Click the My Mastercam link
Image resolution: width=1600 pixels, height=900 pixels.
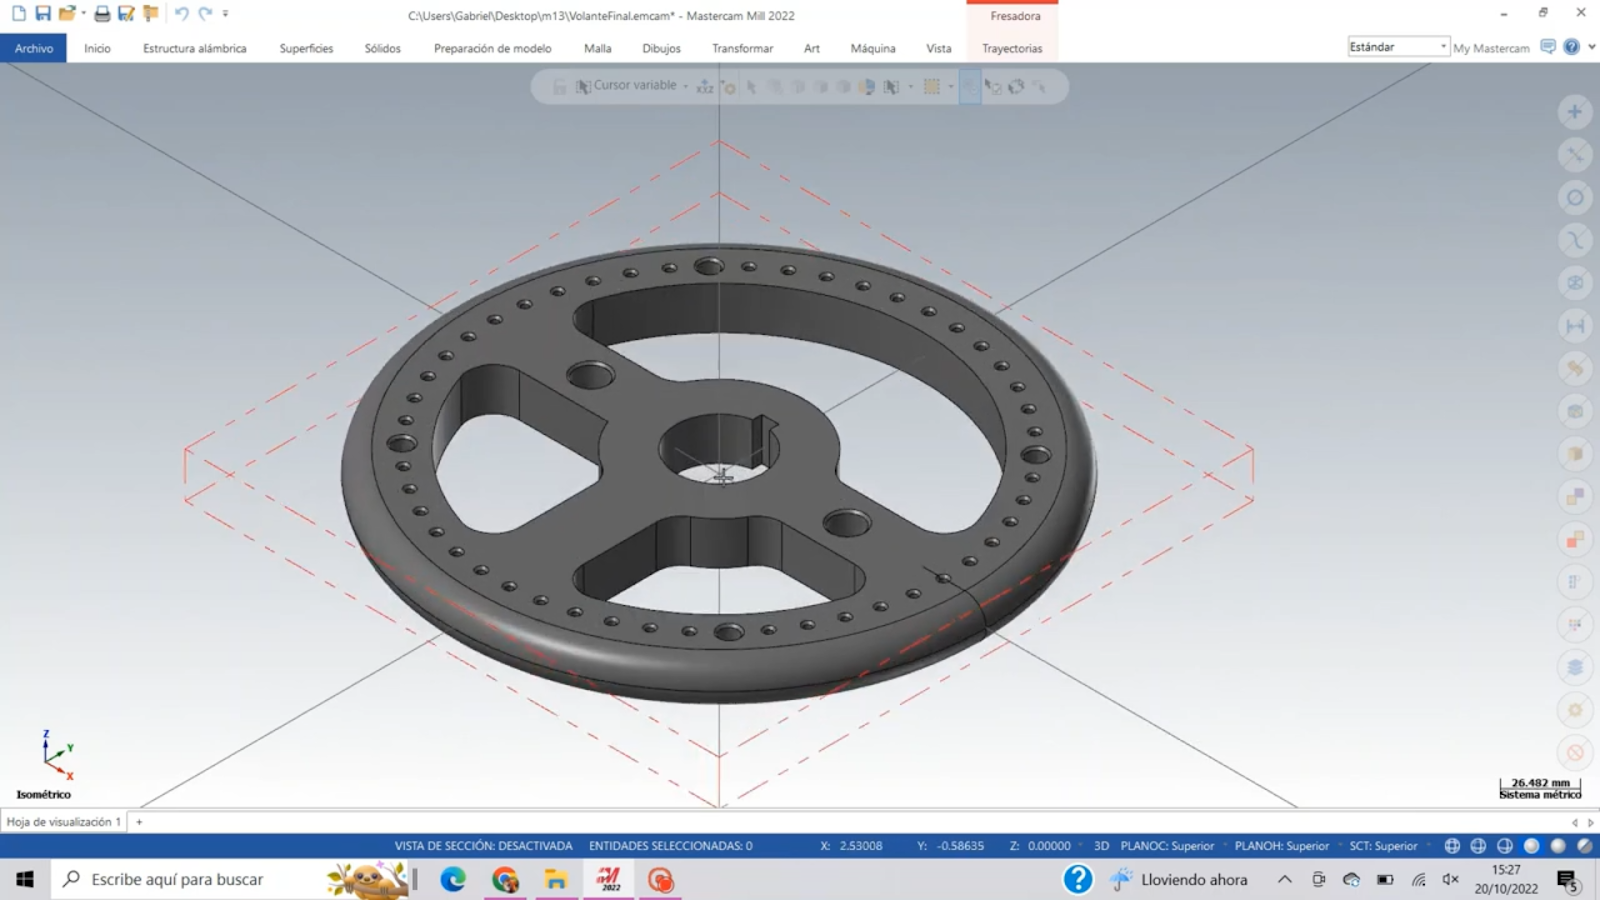[x=1490, y=48]
